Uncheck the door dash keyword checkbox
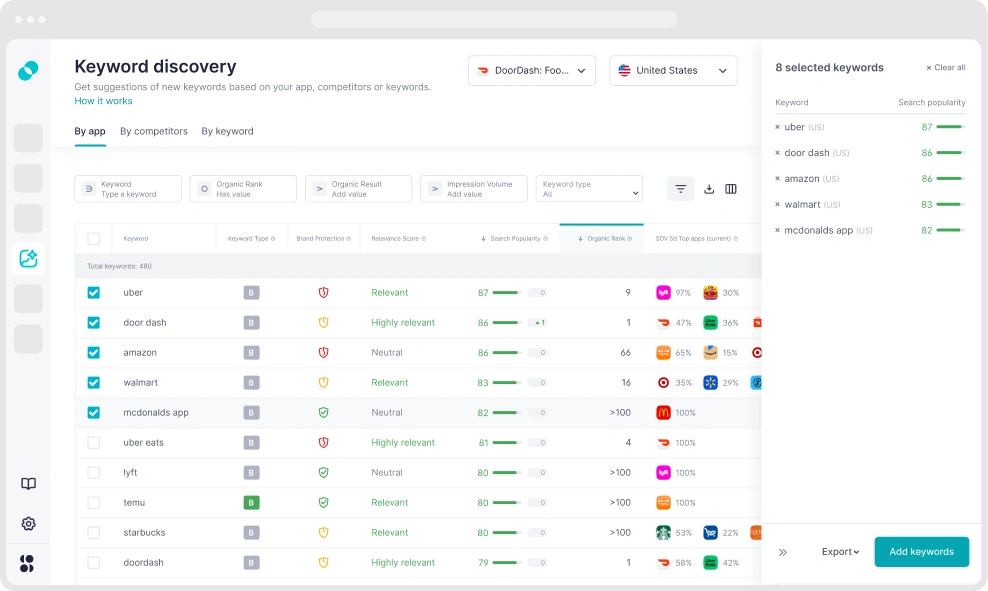The image size is (988, 591). [x=94, y=323]
